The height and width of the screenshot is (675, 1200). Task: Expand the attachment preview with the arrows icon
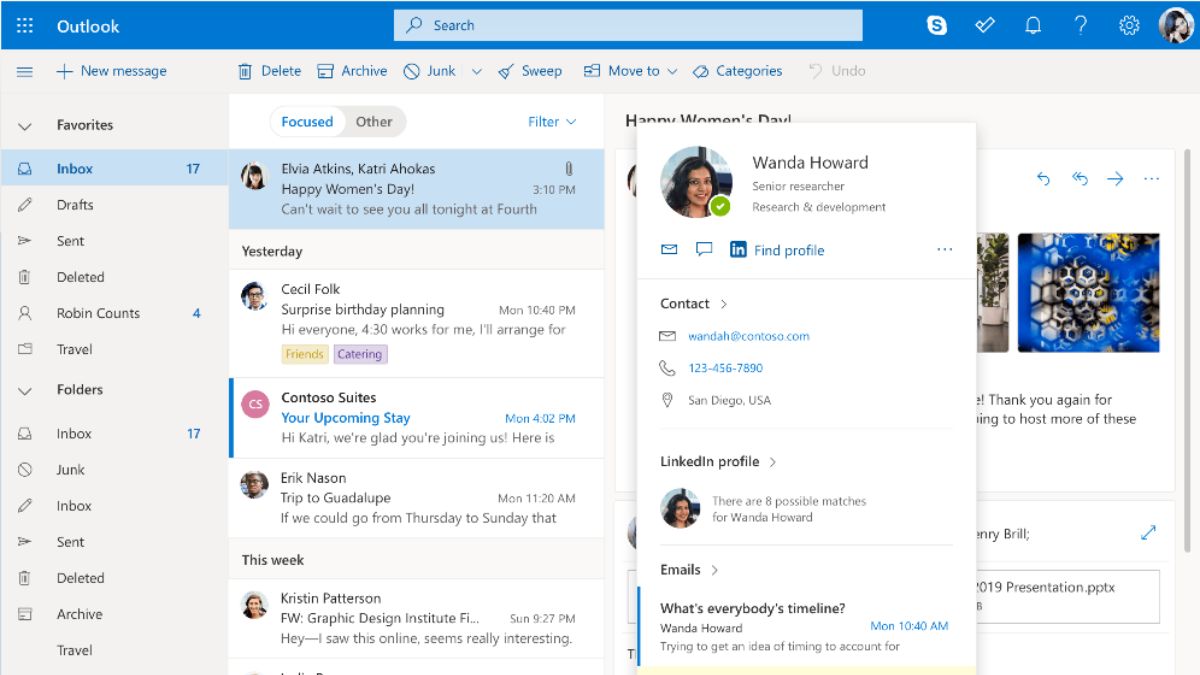pyautogui.click(x=1148, y=534)
